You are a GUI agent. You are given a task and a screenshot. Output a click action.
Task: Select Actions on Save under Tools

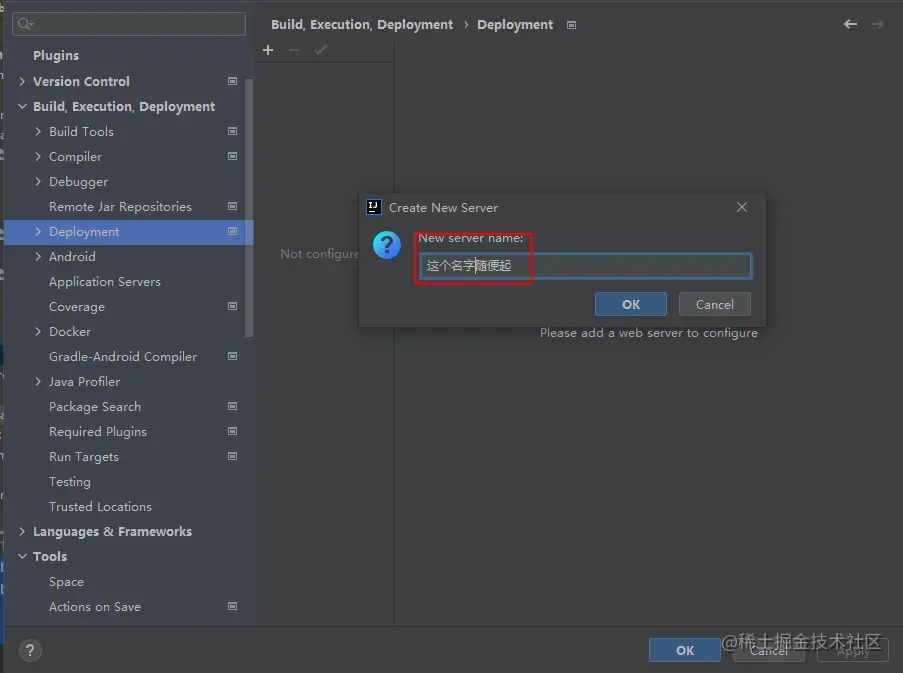point(94,607)
